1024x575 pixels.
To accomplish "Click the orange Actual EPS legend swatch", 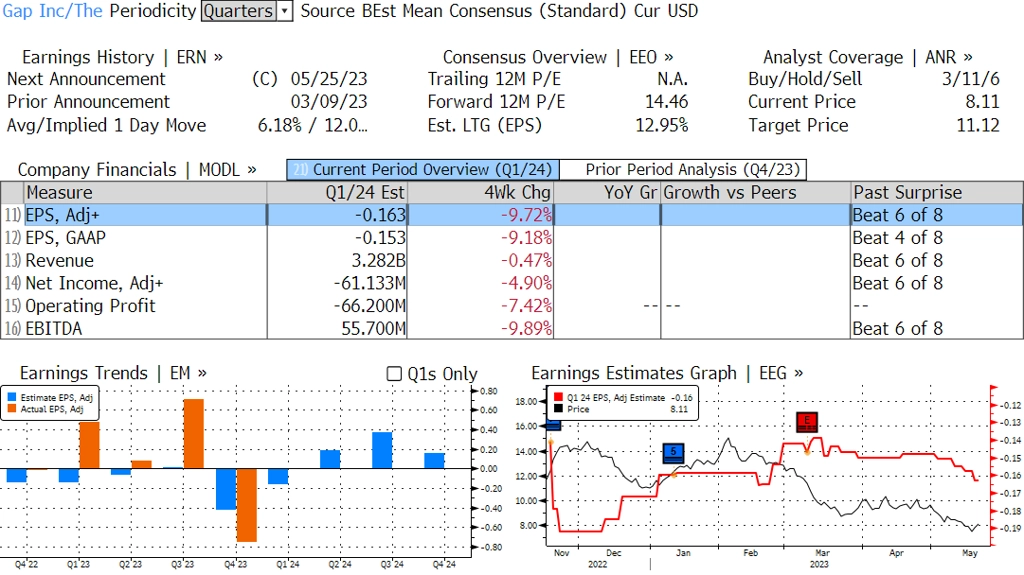I will point(12,409).
